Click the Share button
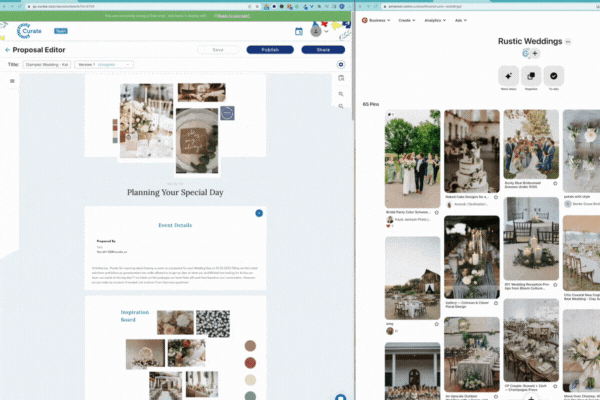Image resolution: width=600 pixels, height=400 pixels. (323, 49)
